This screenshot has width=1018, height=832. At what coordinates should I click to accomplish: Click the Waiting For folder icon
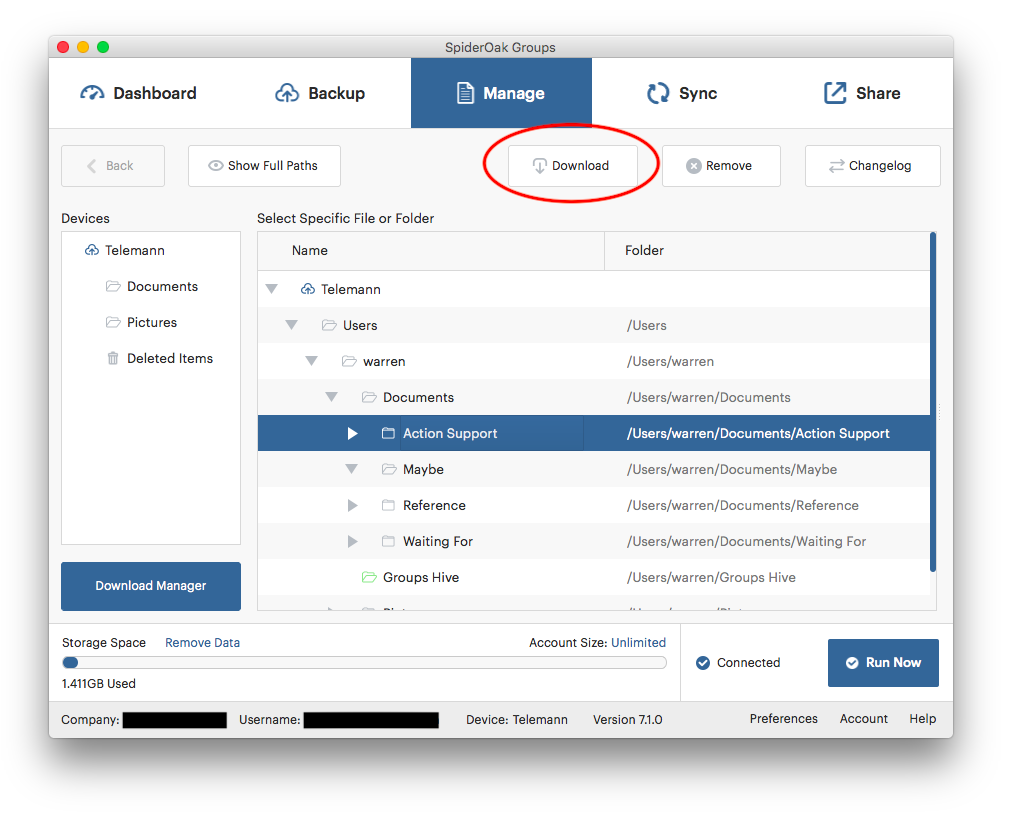pyautogui.click(x=388, y=541)
